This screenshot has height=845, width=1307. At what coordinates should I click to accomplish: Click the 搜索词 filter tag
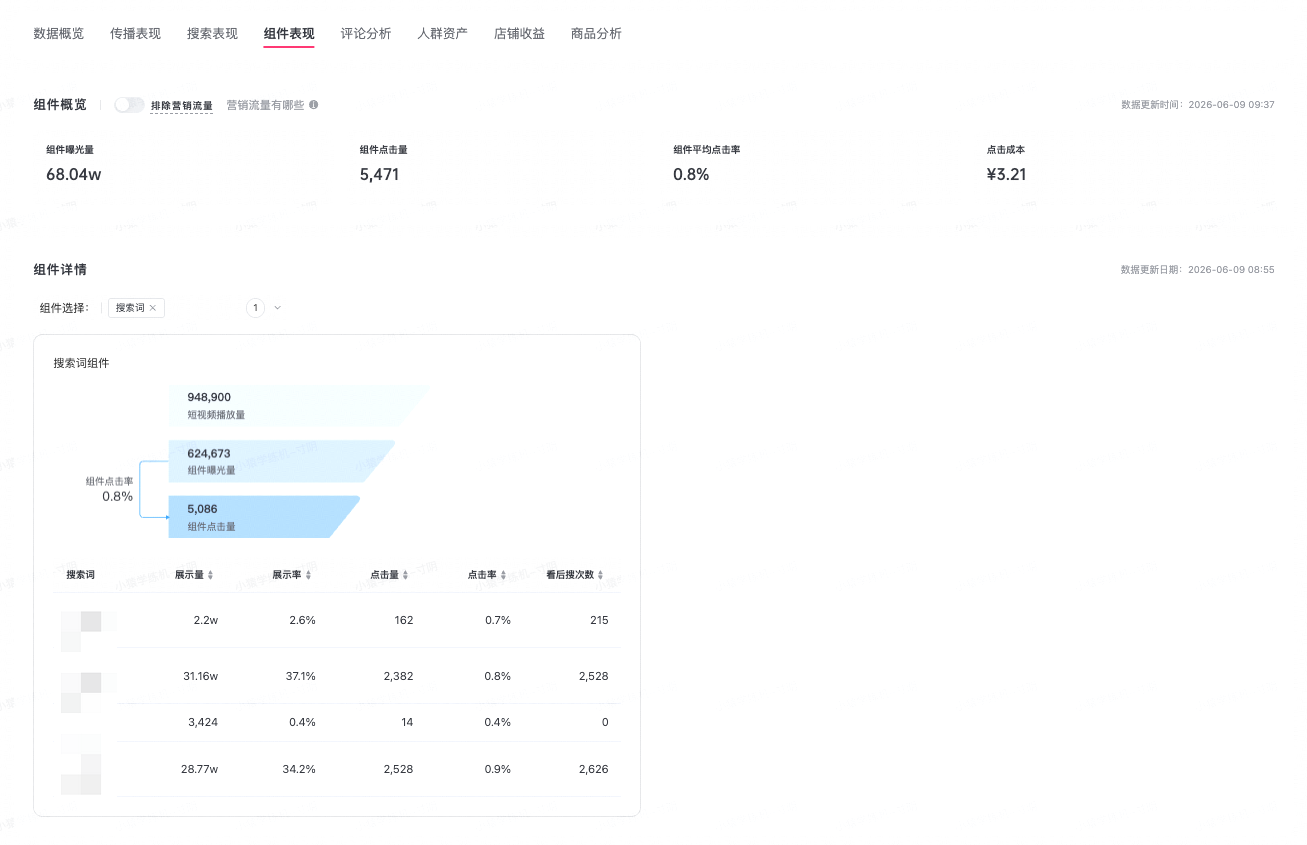tap(136, 308)
